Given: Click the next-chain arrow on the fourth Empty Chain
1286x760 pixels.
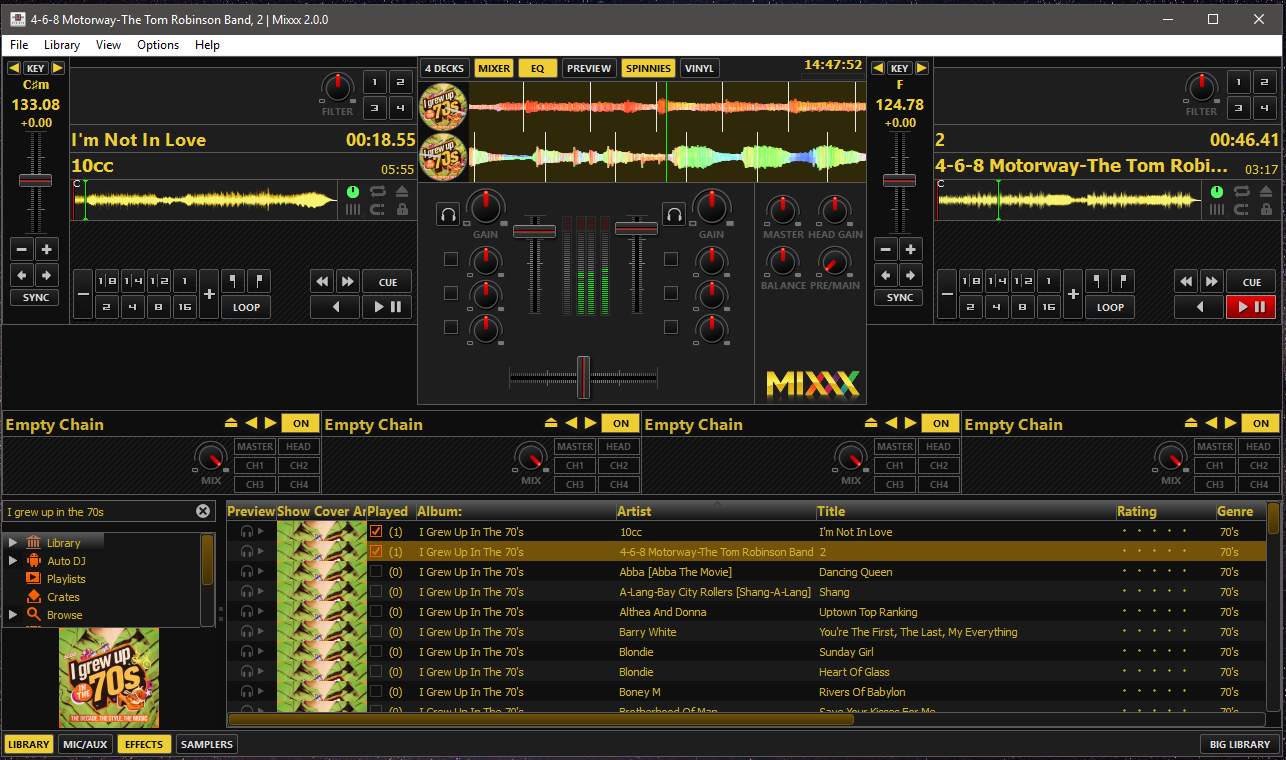Looking at the screenshot, I should [x=1229, y=422].
